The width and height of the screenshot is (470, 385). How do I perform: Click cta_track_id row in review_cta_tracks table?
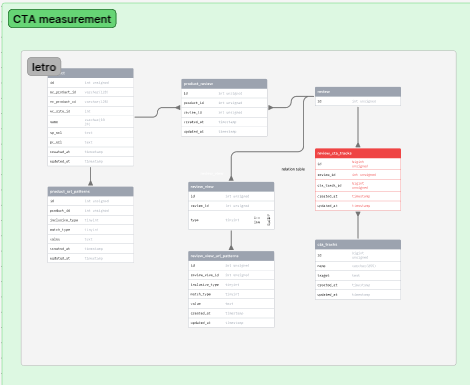click(x=358, y=185)
